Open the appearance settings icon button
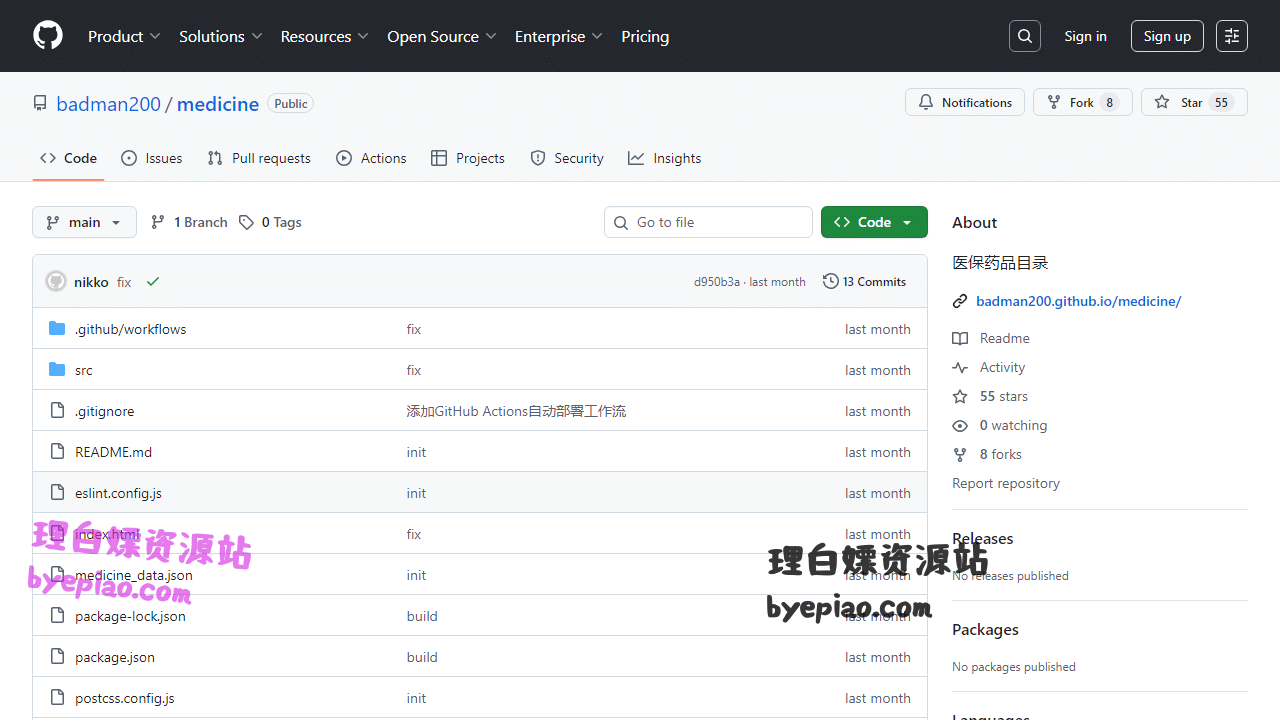Viewport: 1280px width, 720px height. [1232, 36]
